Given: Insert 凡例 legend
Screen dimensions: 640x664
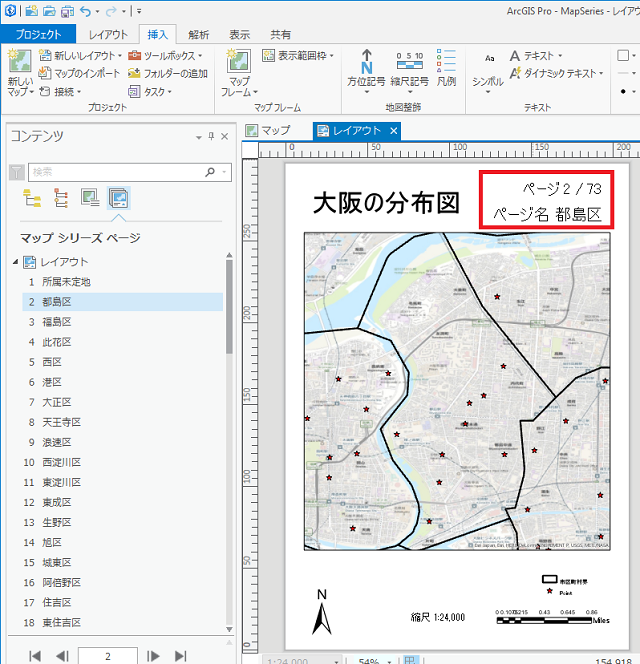Looking at the screenshot, I should (446, 68).
